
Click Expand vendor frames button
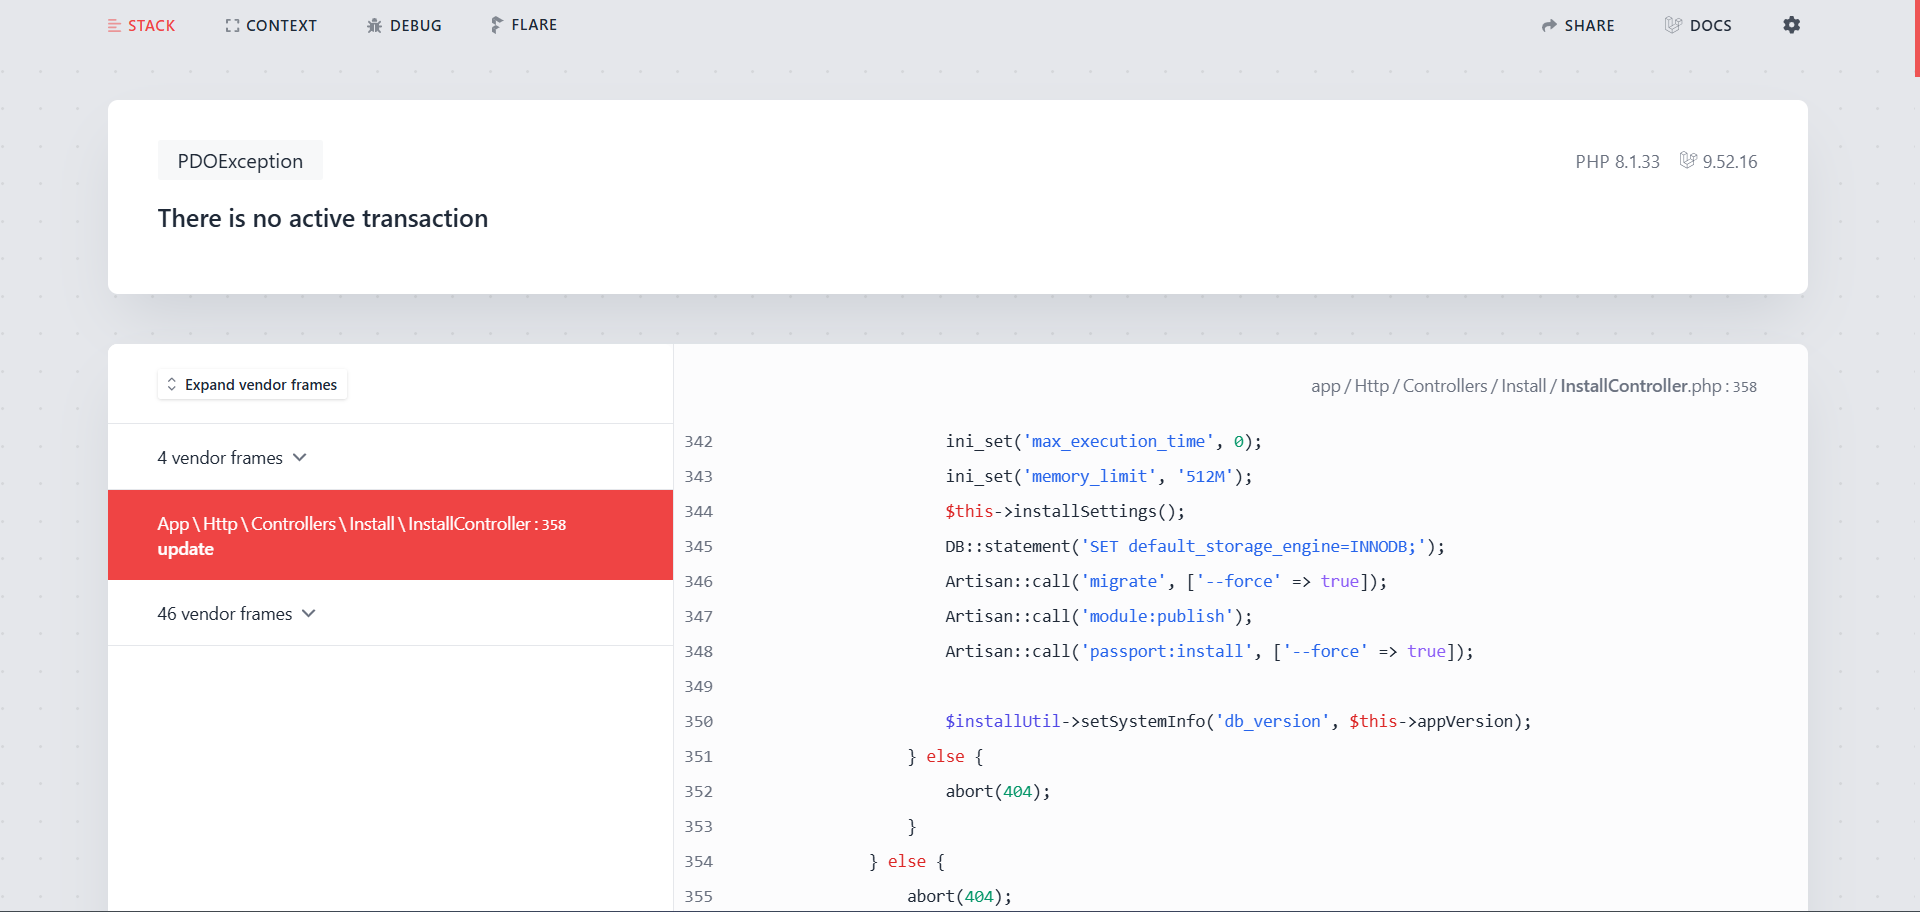point(252,385)
